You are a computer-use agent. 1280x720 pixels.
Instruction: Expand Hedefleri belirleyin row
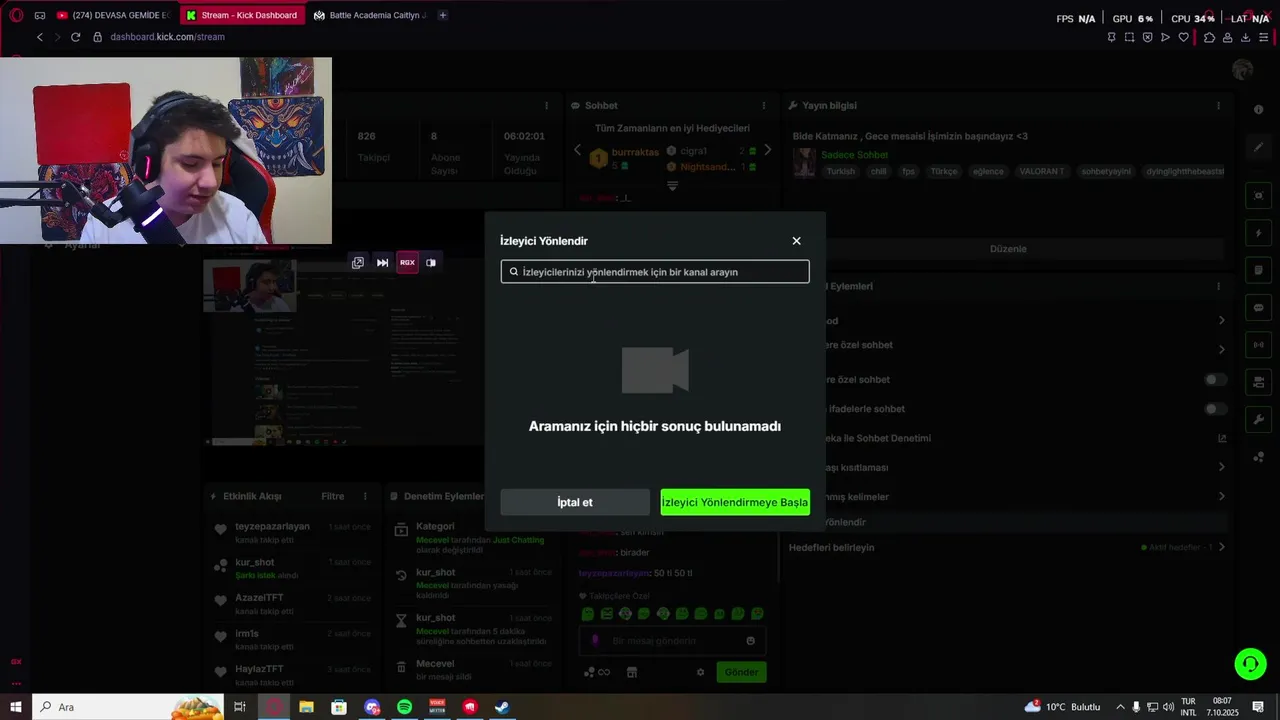1006,547
